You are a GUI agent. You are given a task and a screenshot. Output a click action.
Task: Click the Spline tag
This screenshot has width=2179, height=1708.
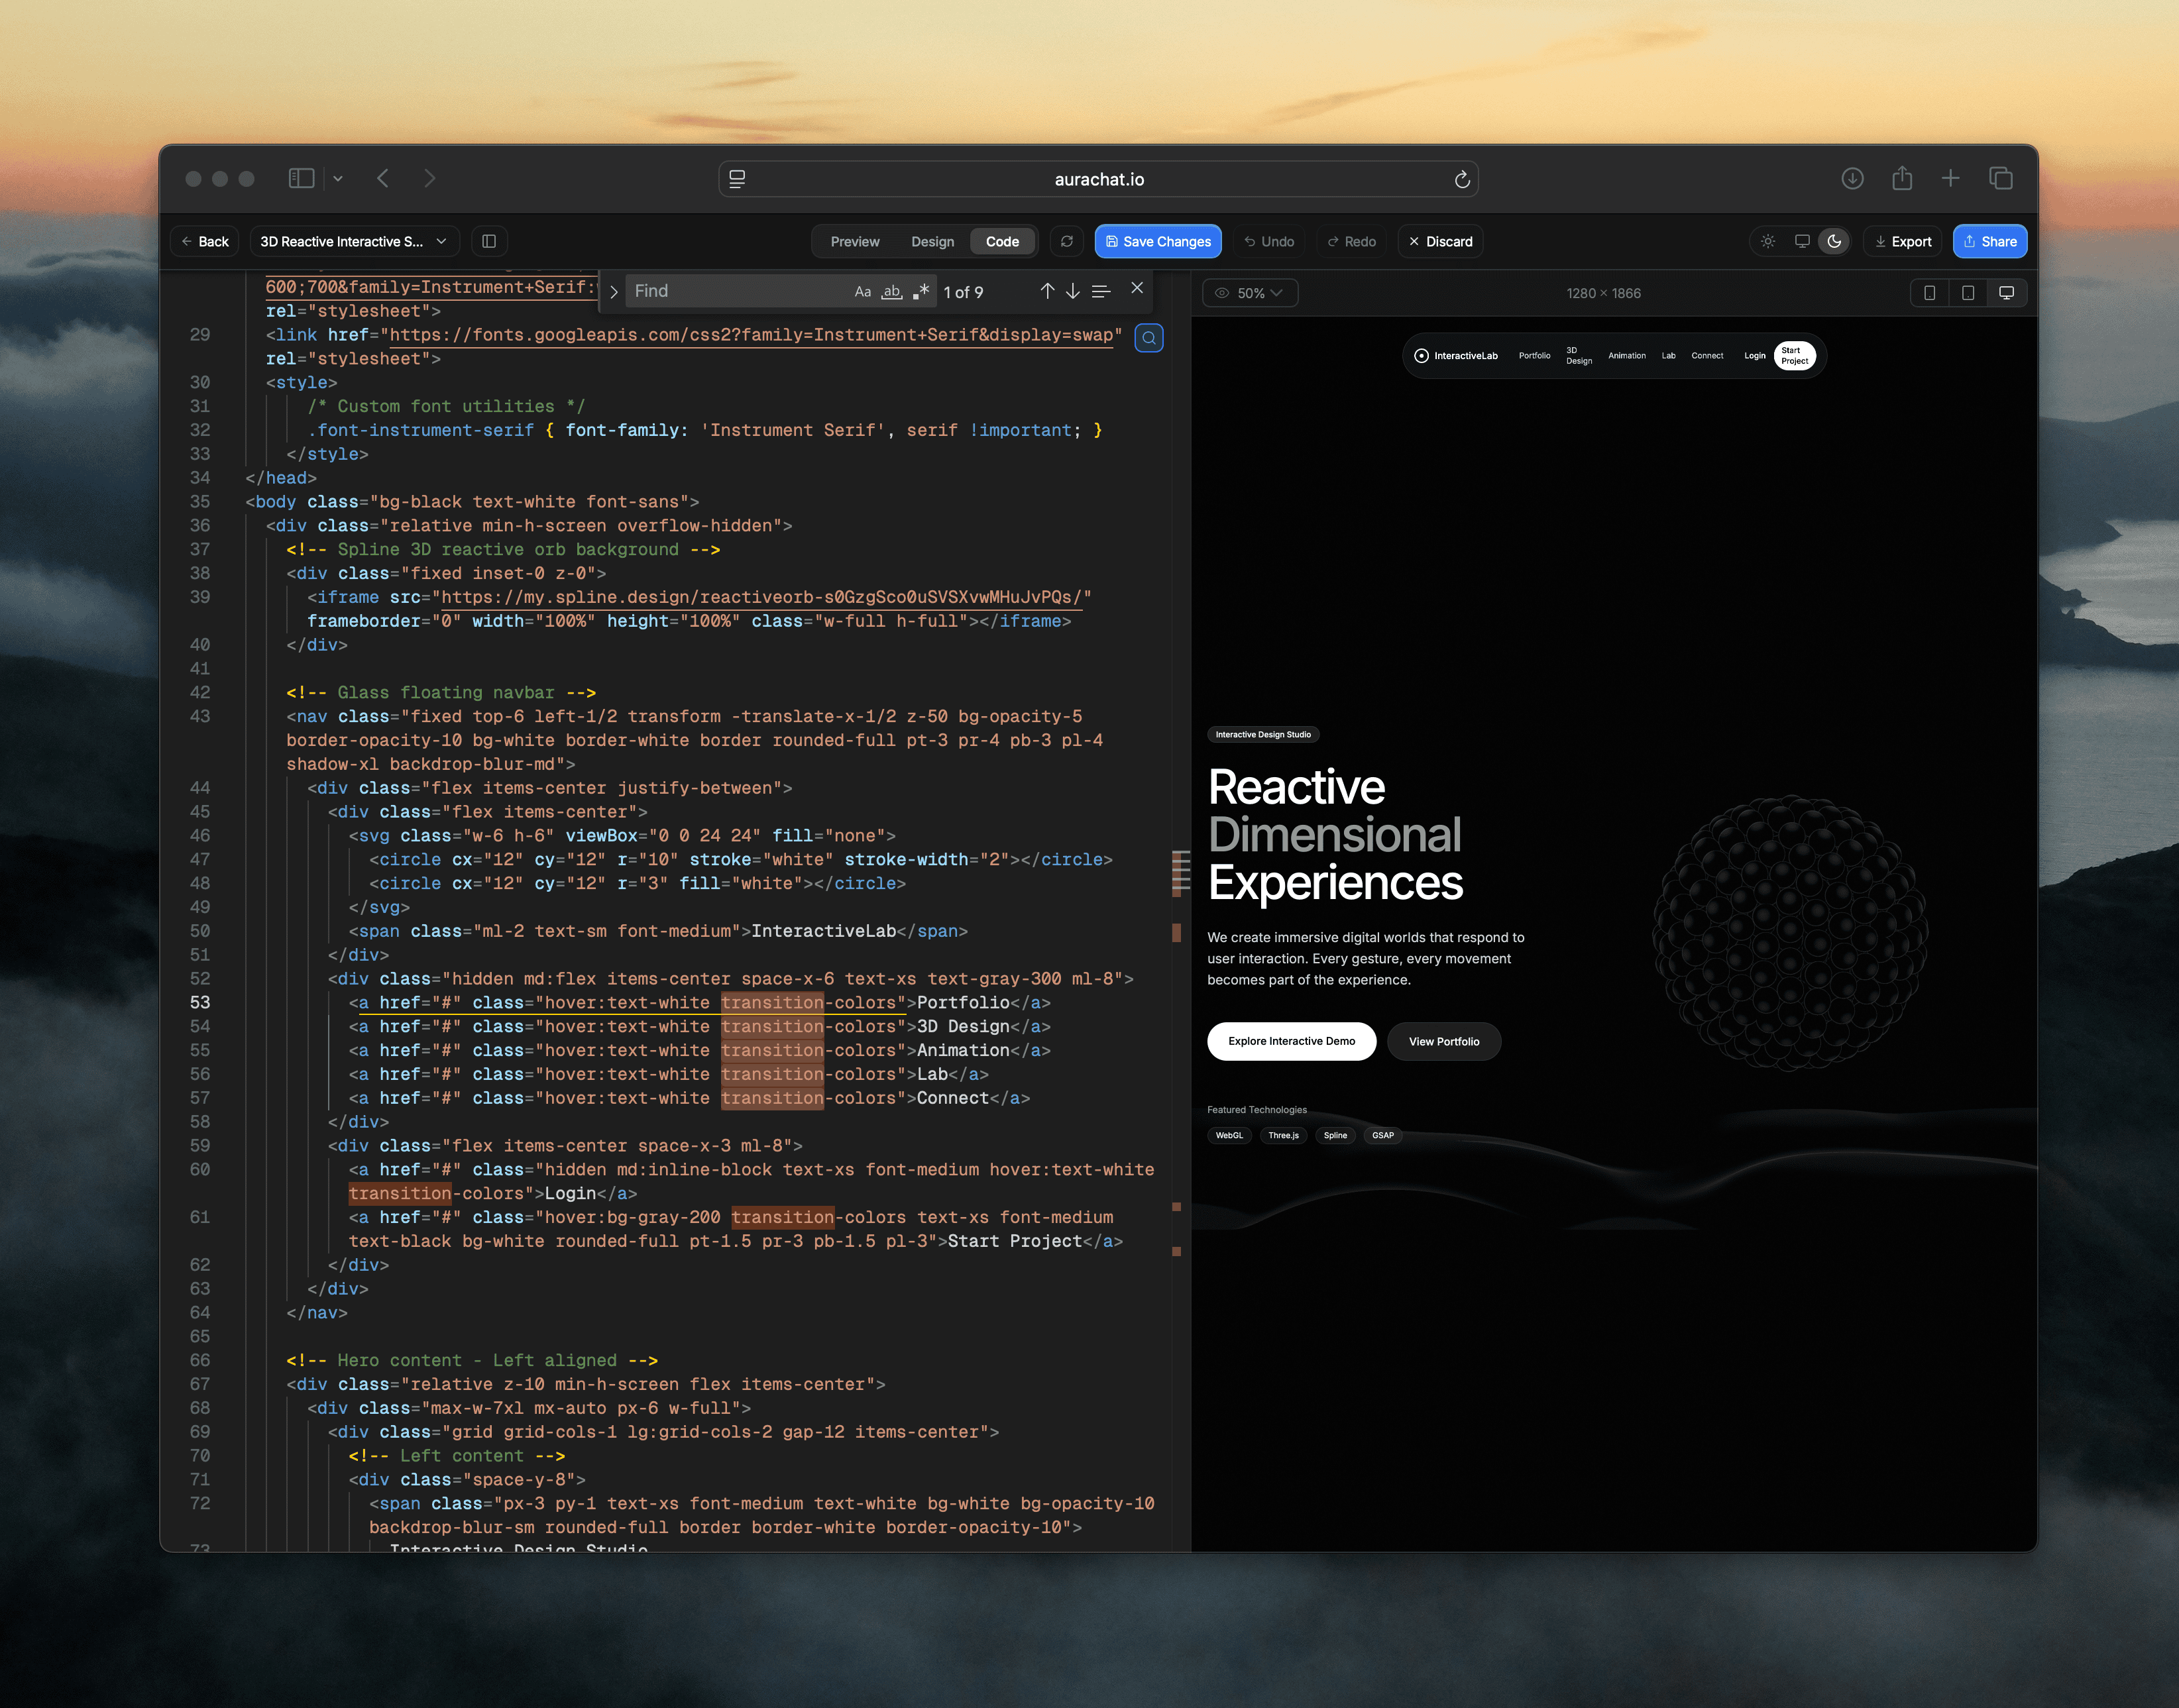[1335, 1135]
